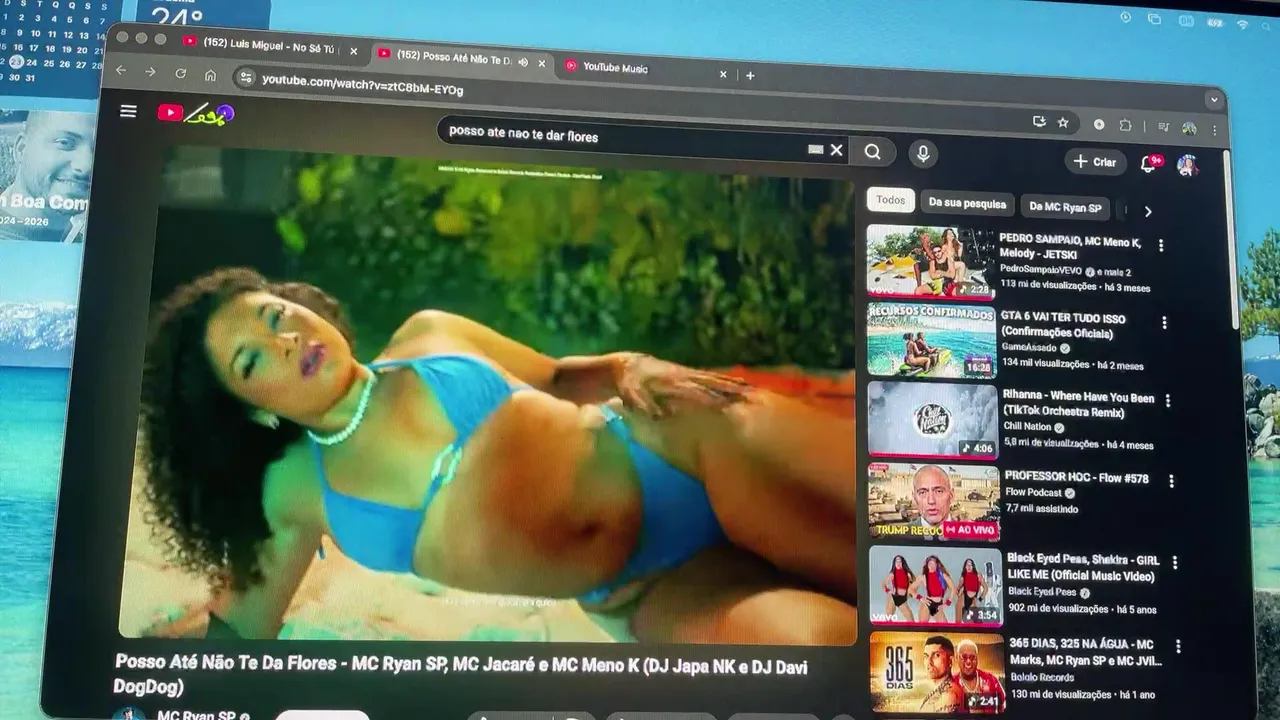Screen dimensions: 1280x720
Task: Open a new browser tab
Action: coord(750,75)
